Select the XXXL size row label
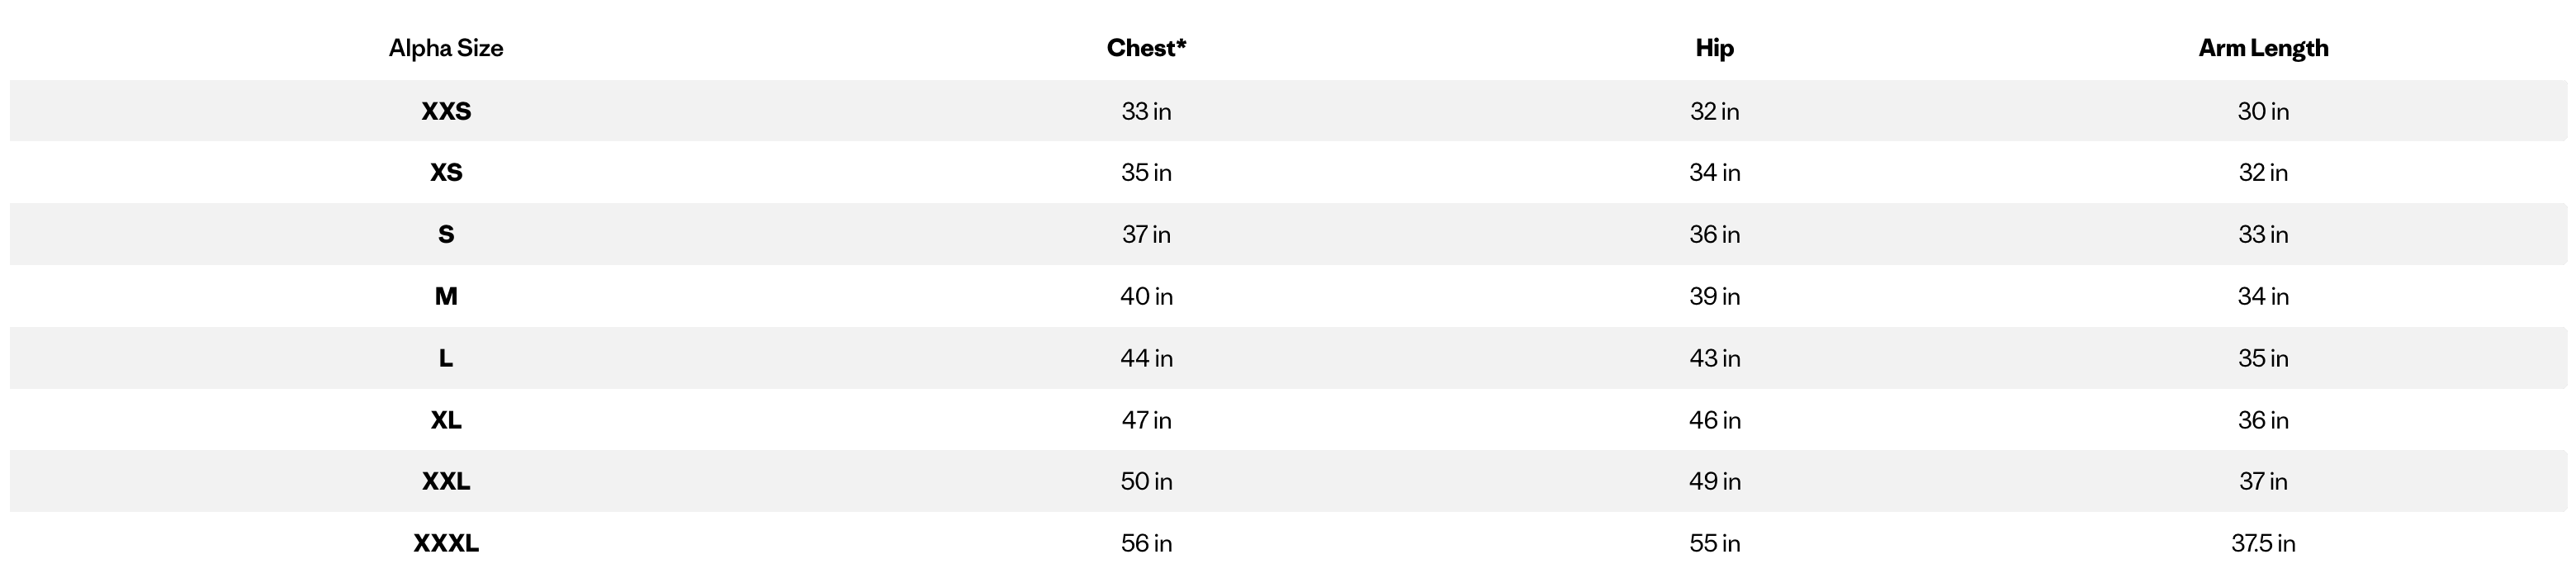This screenshot has height=578, width=2576. [x=446, y=543]
